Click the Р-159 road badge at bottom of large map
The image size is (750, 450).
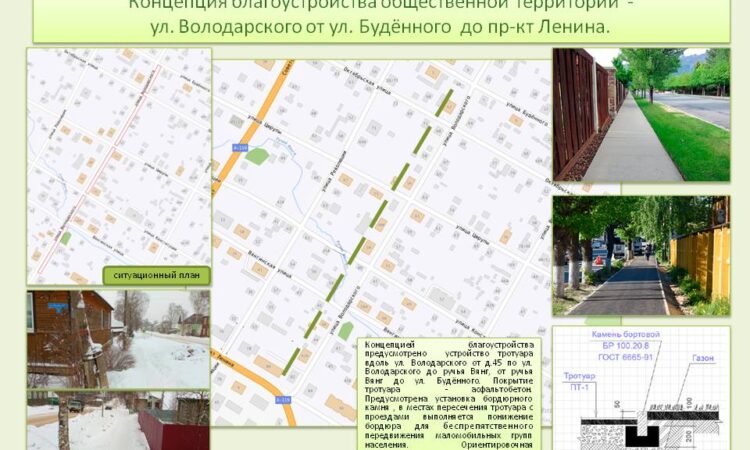coord(283,399)
